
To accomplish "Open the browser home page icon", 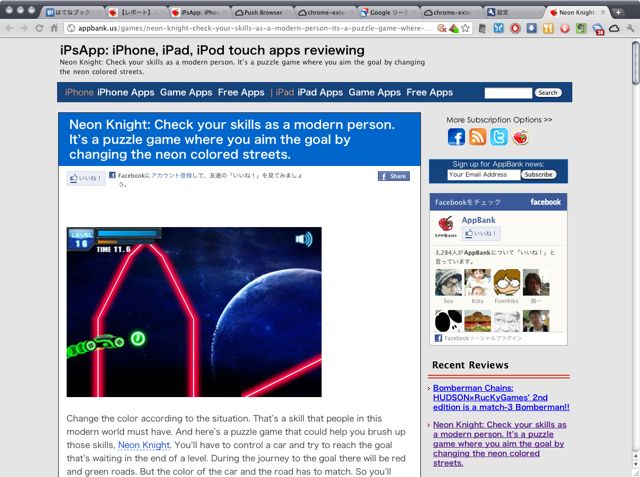I will pos(54,28).
